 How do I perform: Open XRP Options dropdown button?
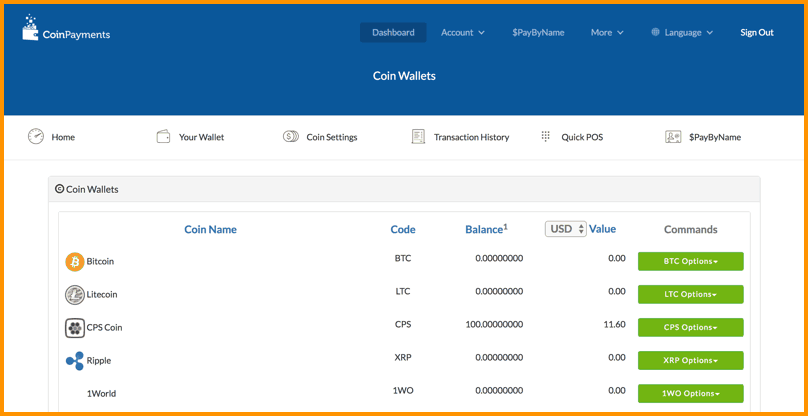[x=691, y=360]
